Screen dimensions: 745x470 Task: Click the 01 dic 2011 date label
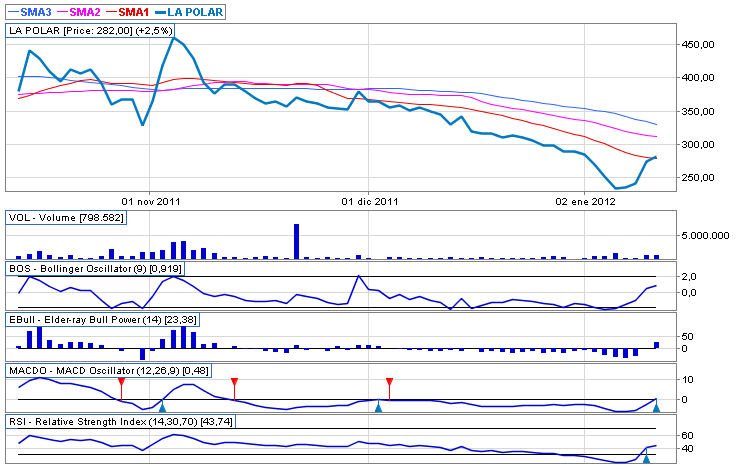(x=369, y=200)
